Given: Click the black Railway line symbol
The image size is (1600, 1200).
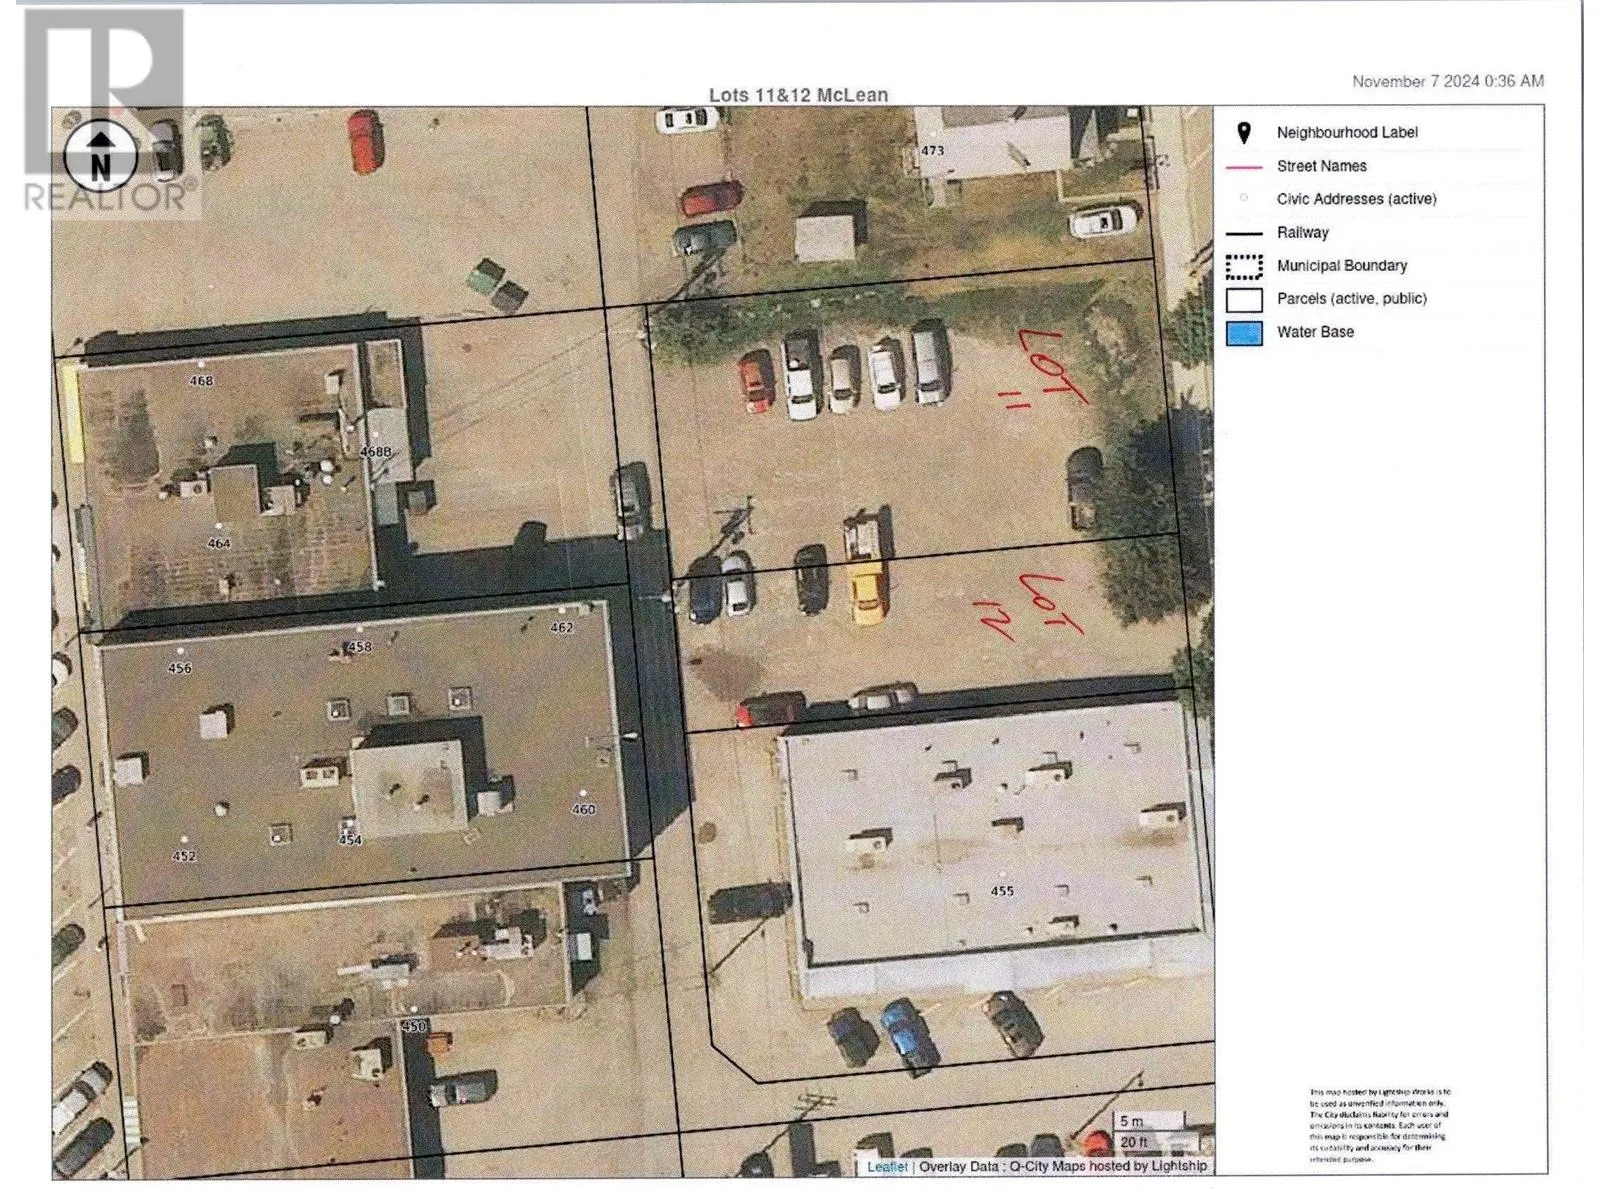Looking at the screenshot, I should pos(1244,233).
